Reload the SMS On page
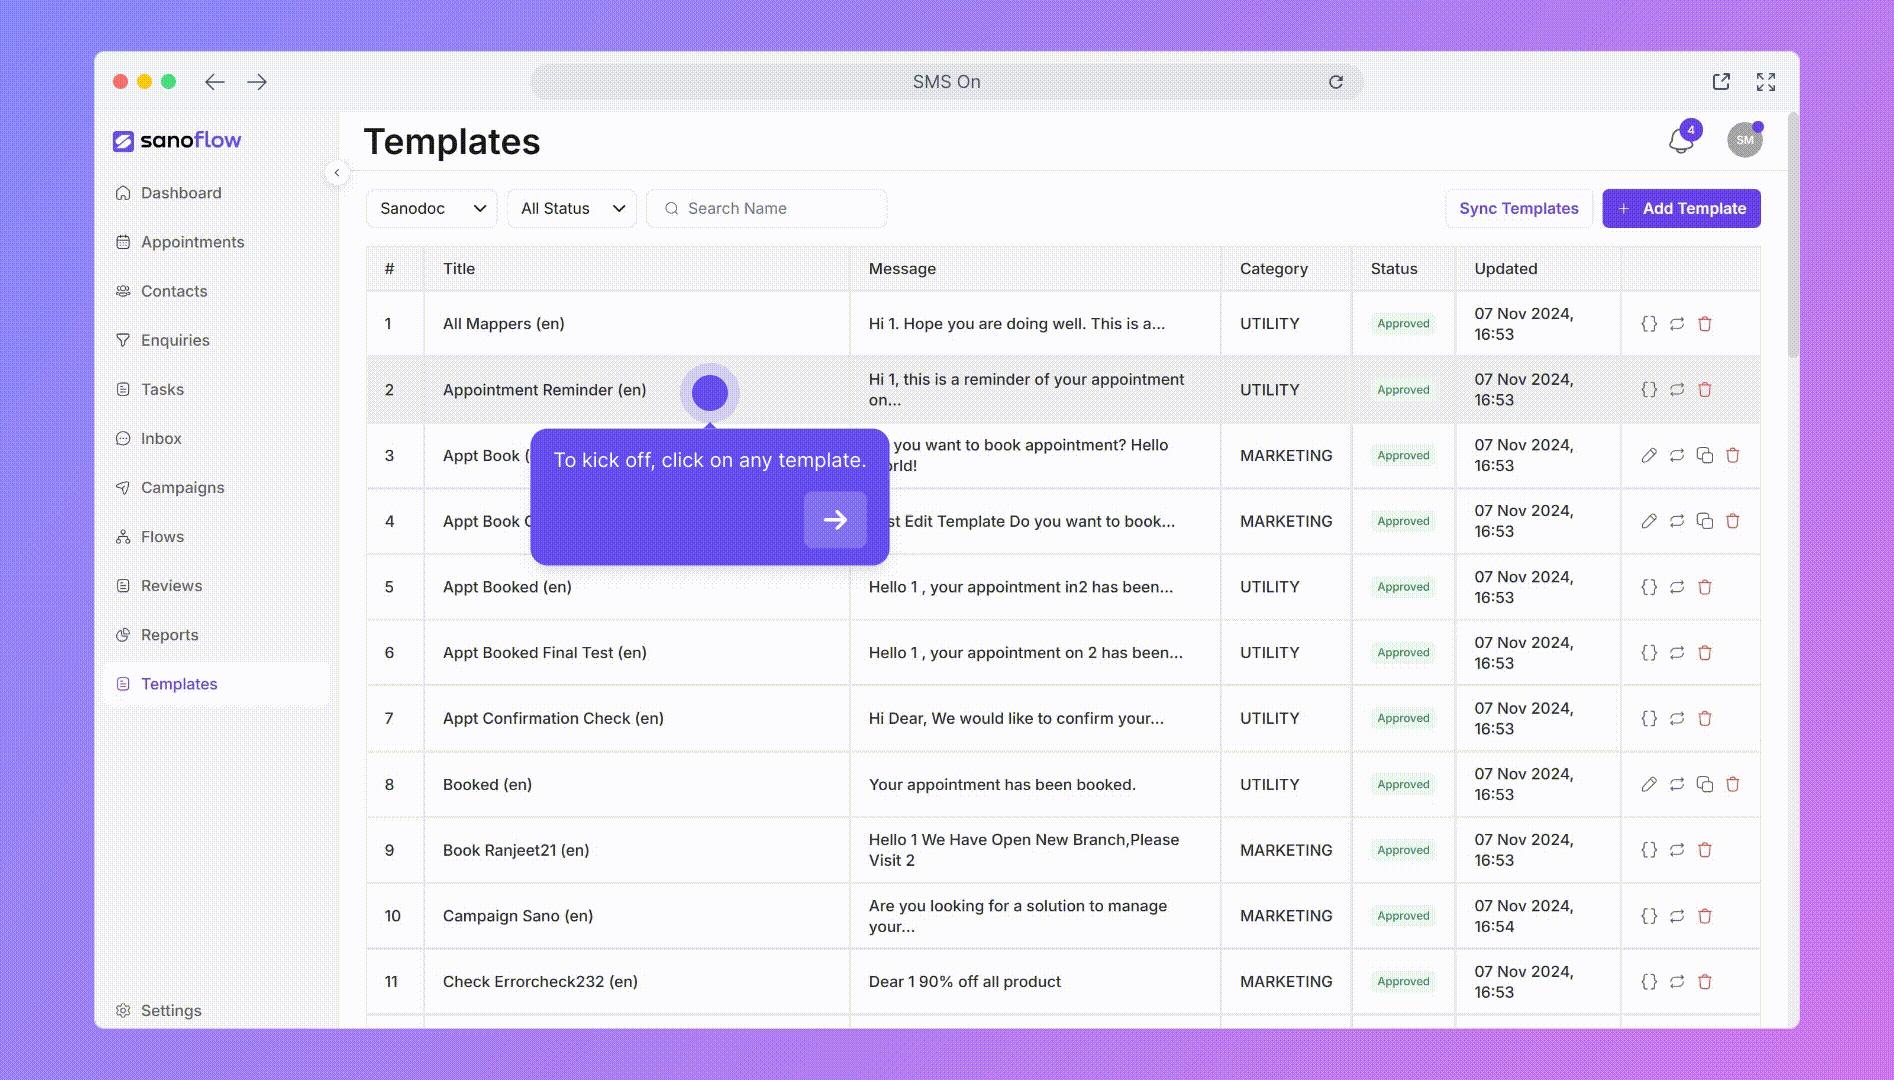Viewport: 1894px width, 1080px height. tap(1336, 82)
